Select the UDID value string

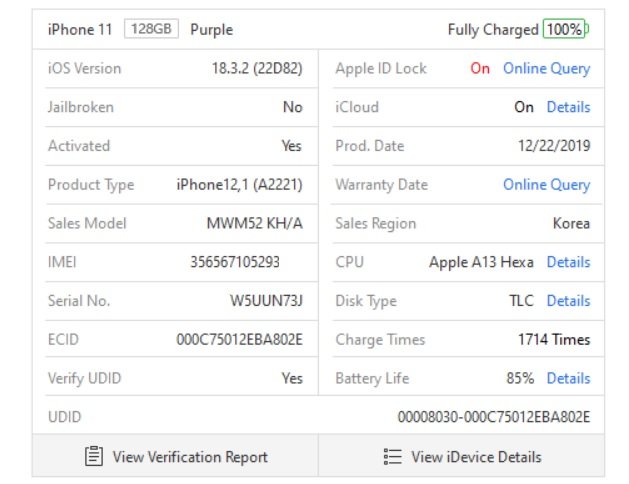494,417
